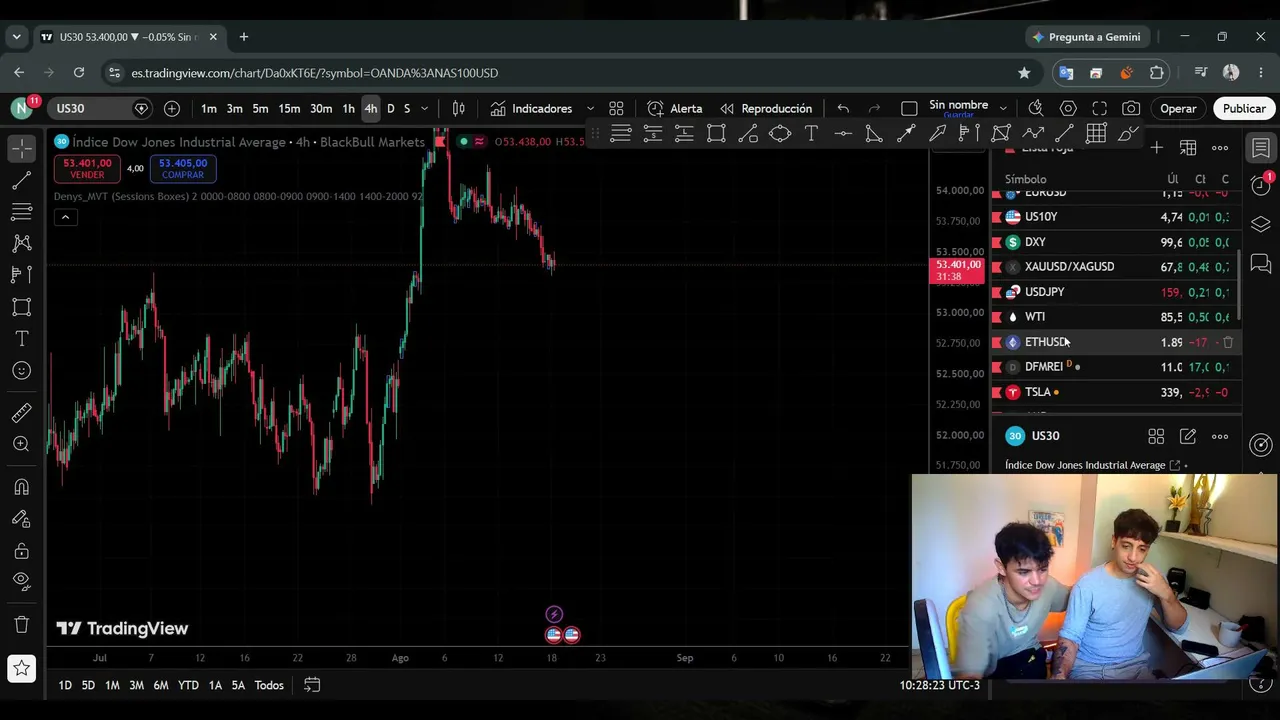
Task: Toggle magnet mode
Action: point(21,487)
